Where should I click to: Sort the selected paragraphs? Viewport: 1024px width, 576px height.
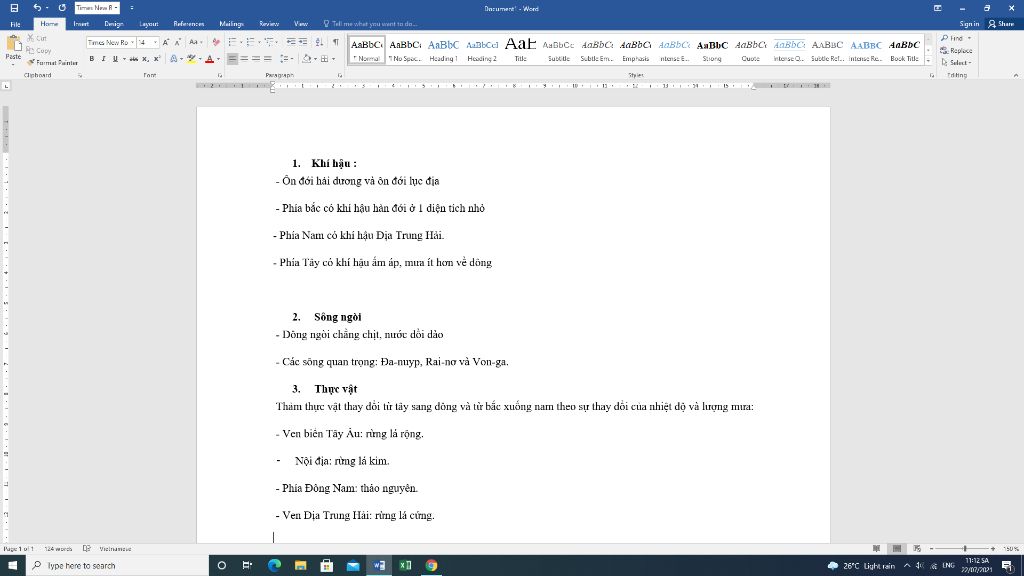[x=319, y=42]
